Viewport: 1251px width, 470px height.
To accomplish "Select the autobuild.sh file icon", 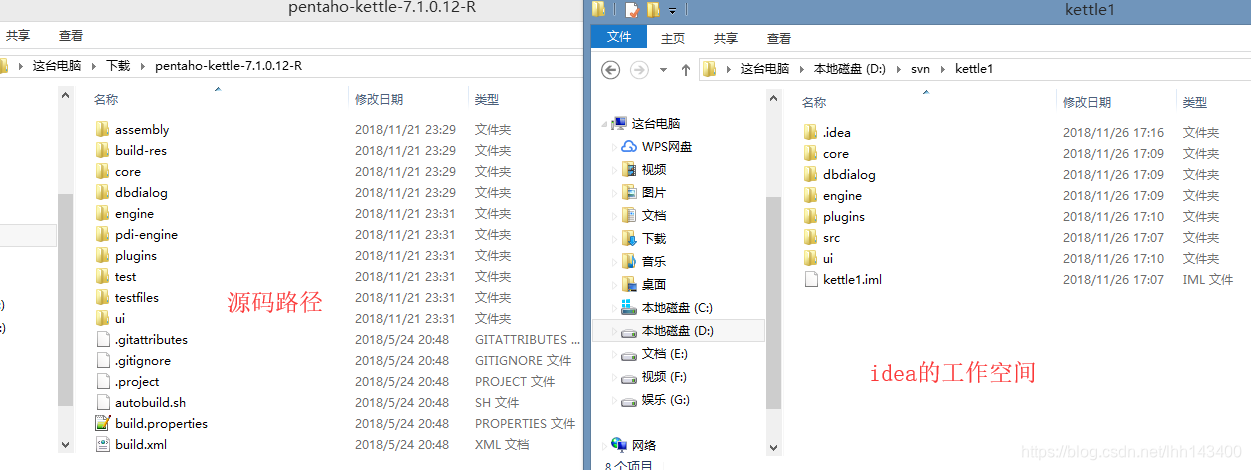I will [x=102, y=402].
